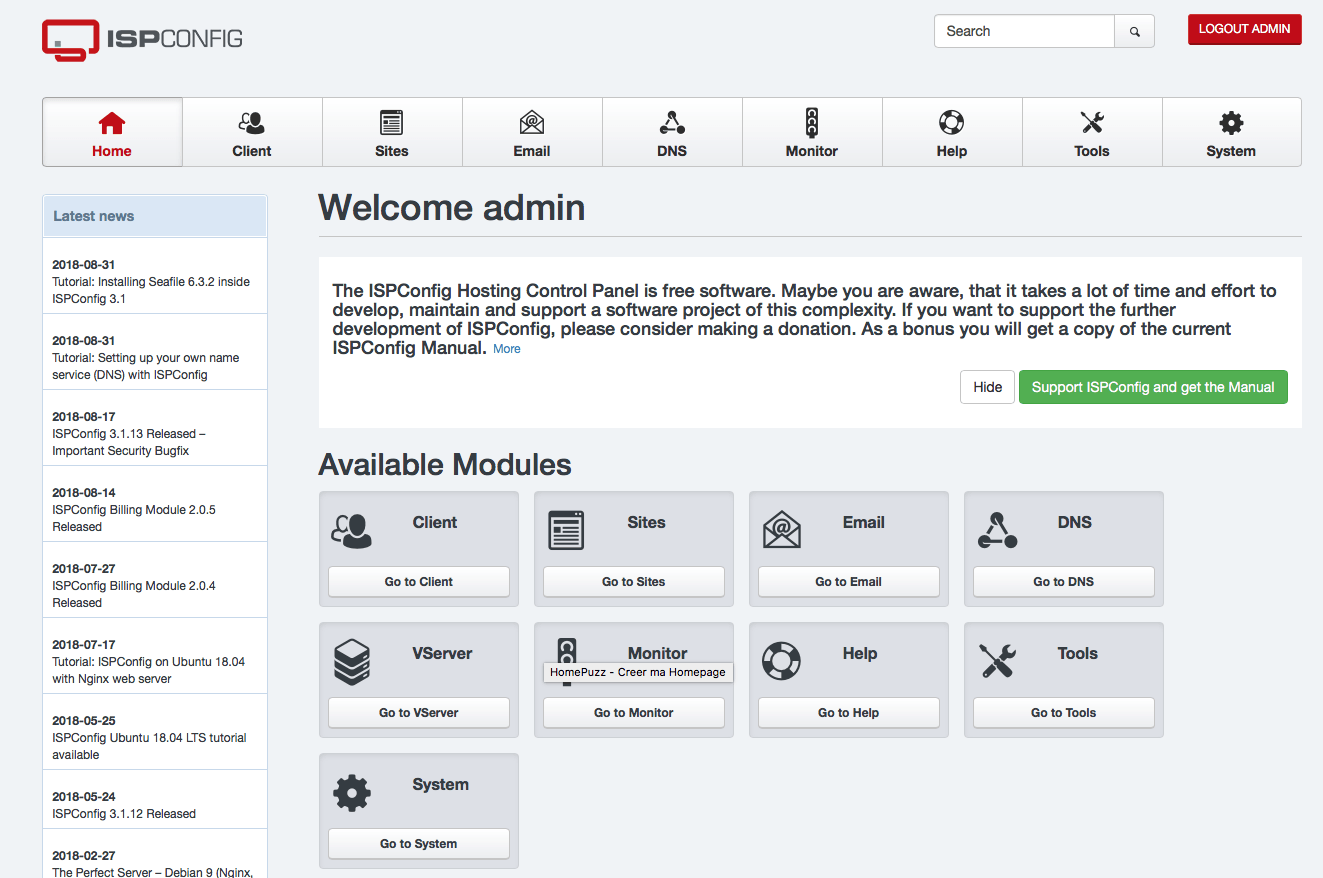Viewport: 1323px width, 878px height.
Task: Go to the Email tab label
Action: click(532, 151)
